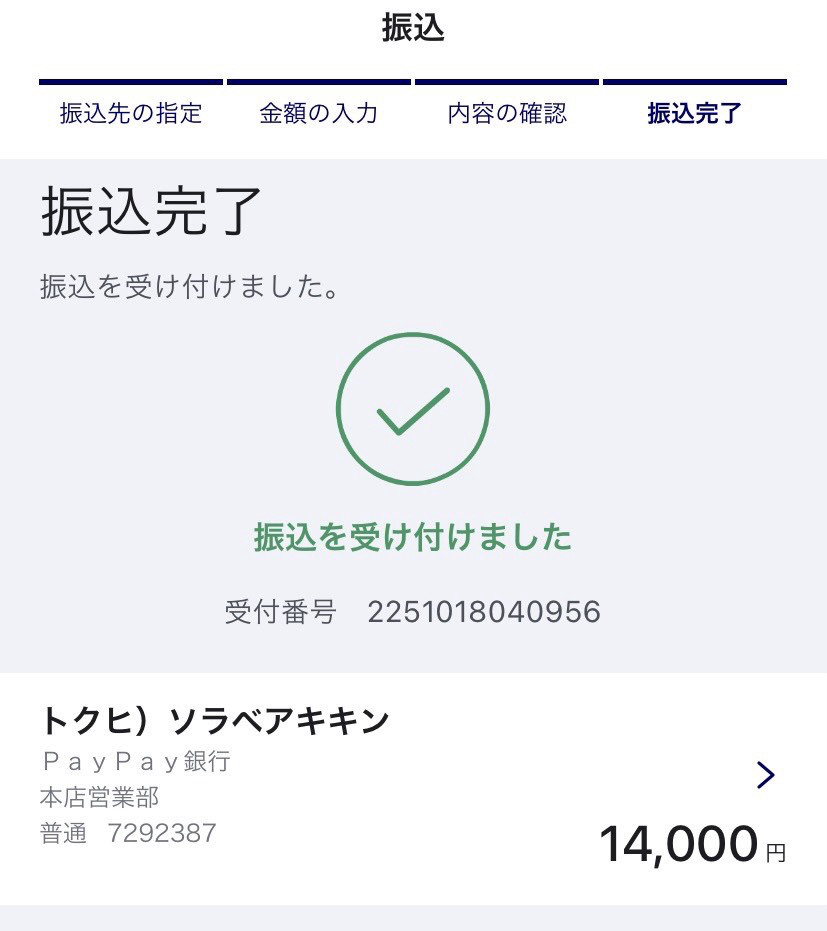
Task: Click the 受付番号 label
Action: coord(281,612)
